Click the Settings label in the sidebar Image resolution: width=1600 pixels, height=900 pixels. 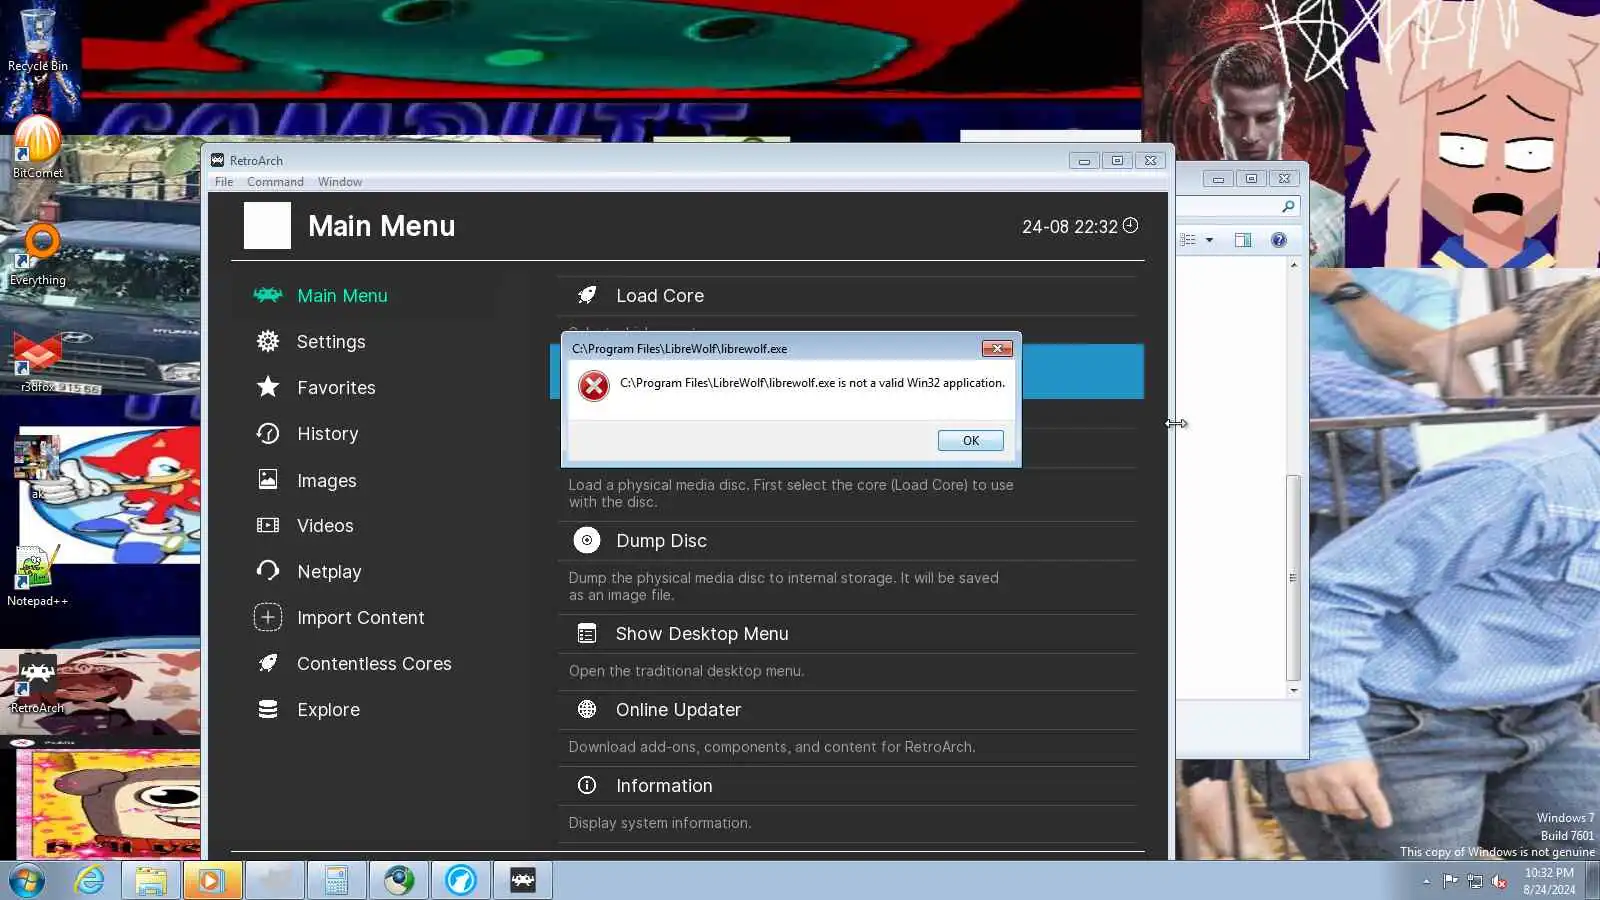point(331,342)
